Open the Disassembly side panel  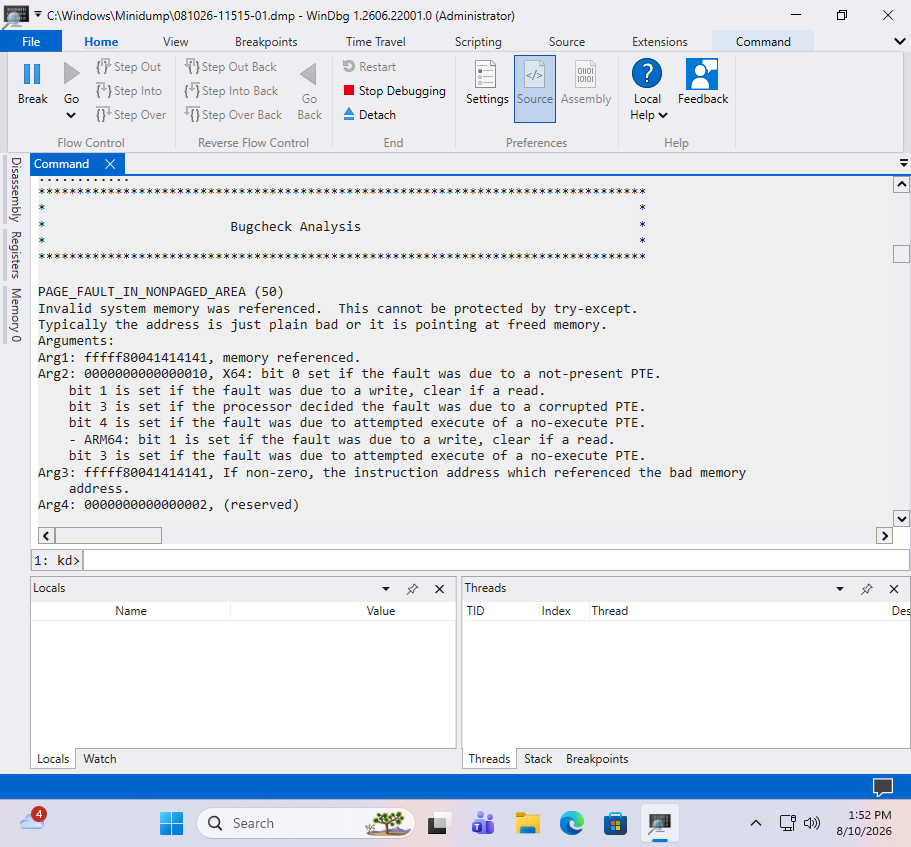16,189
